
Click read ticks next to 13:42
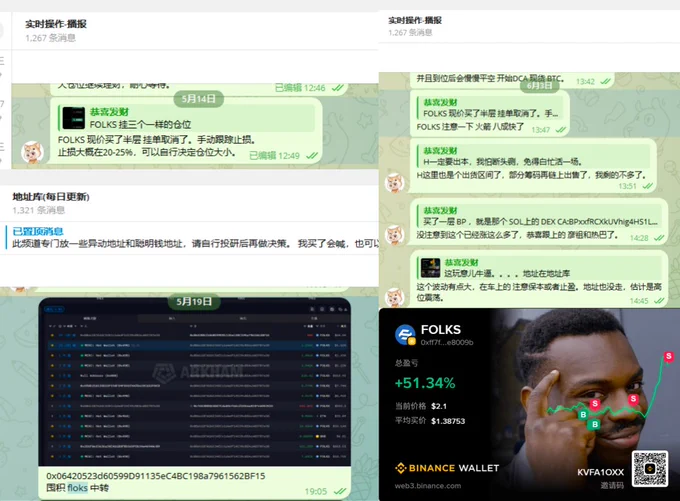tap(605, 81)
